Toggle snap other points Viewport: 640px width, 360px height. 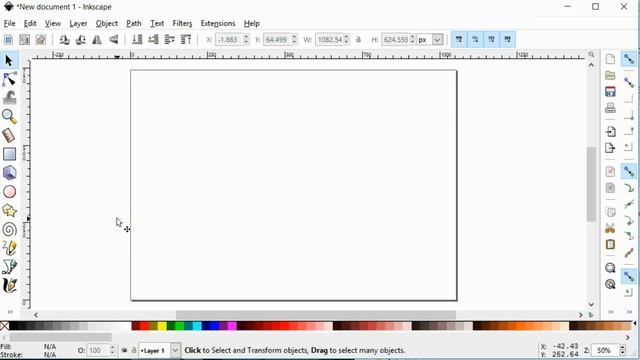(629, 276)
